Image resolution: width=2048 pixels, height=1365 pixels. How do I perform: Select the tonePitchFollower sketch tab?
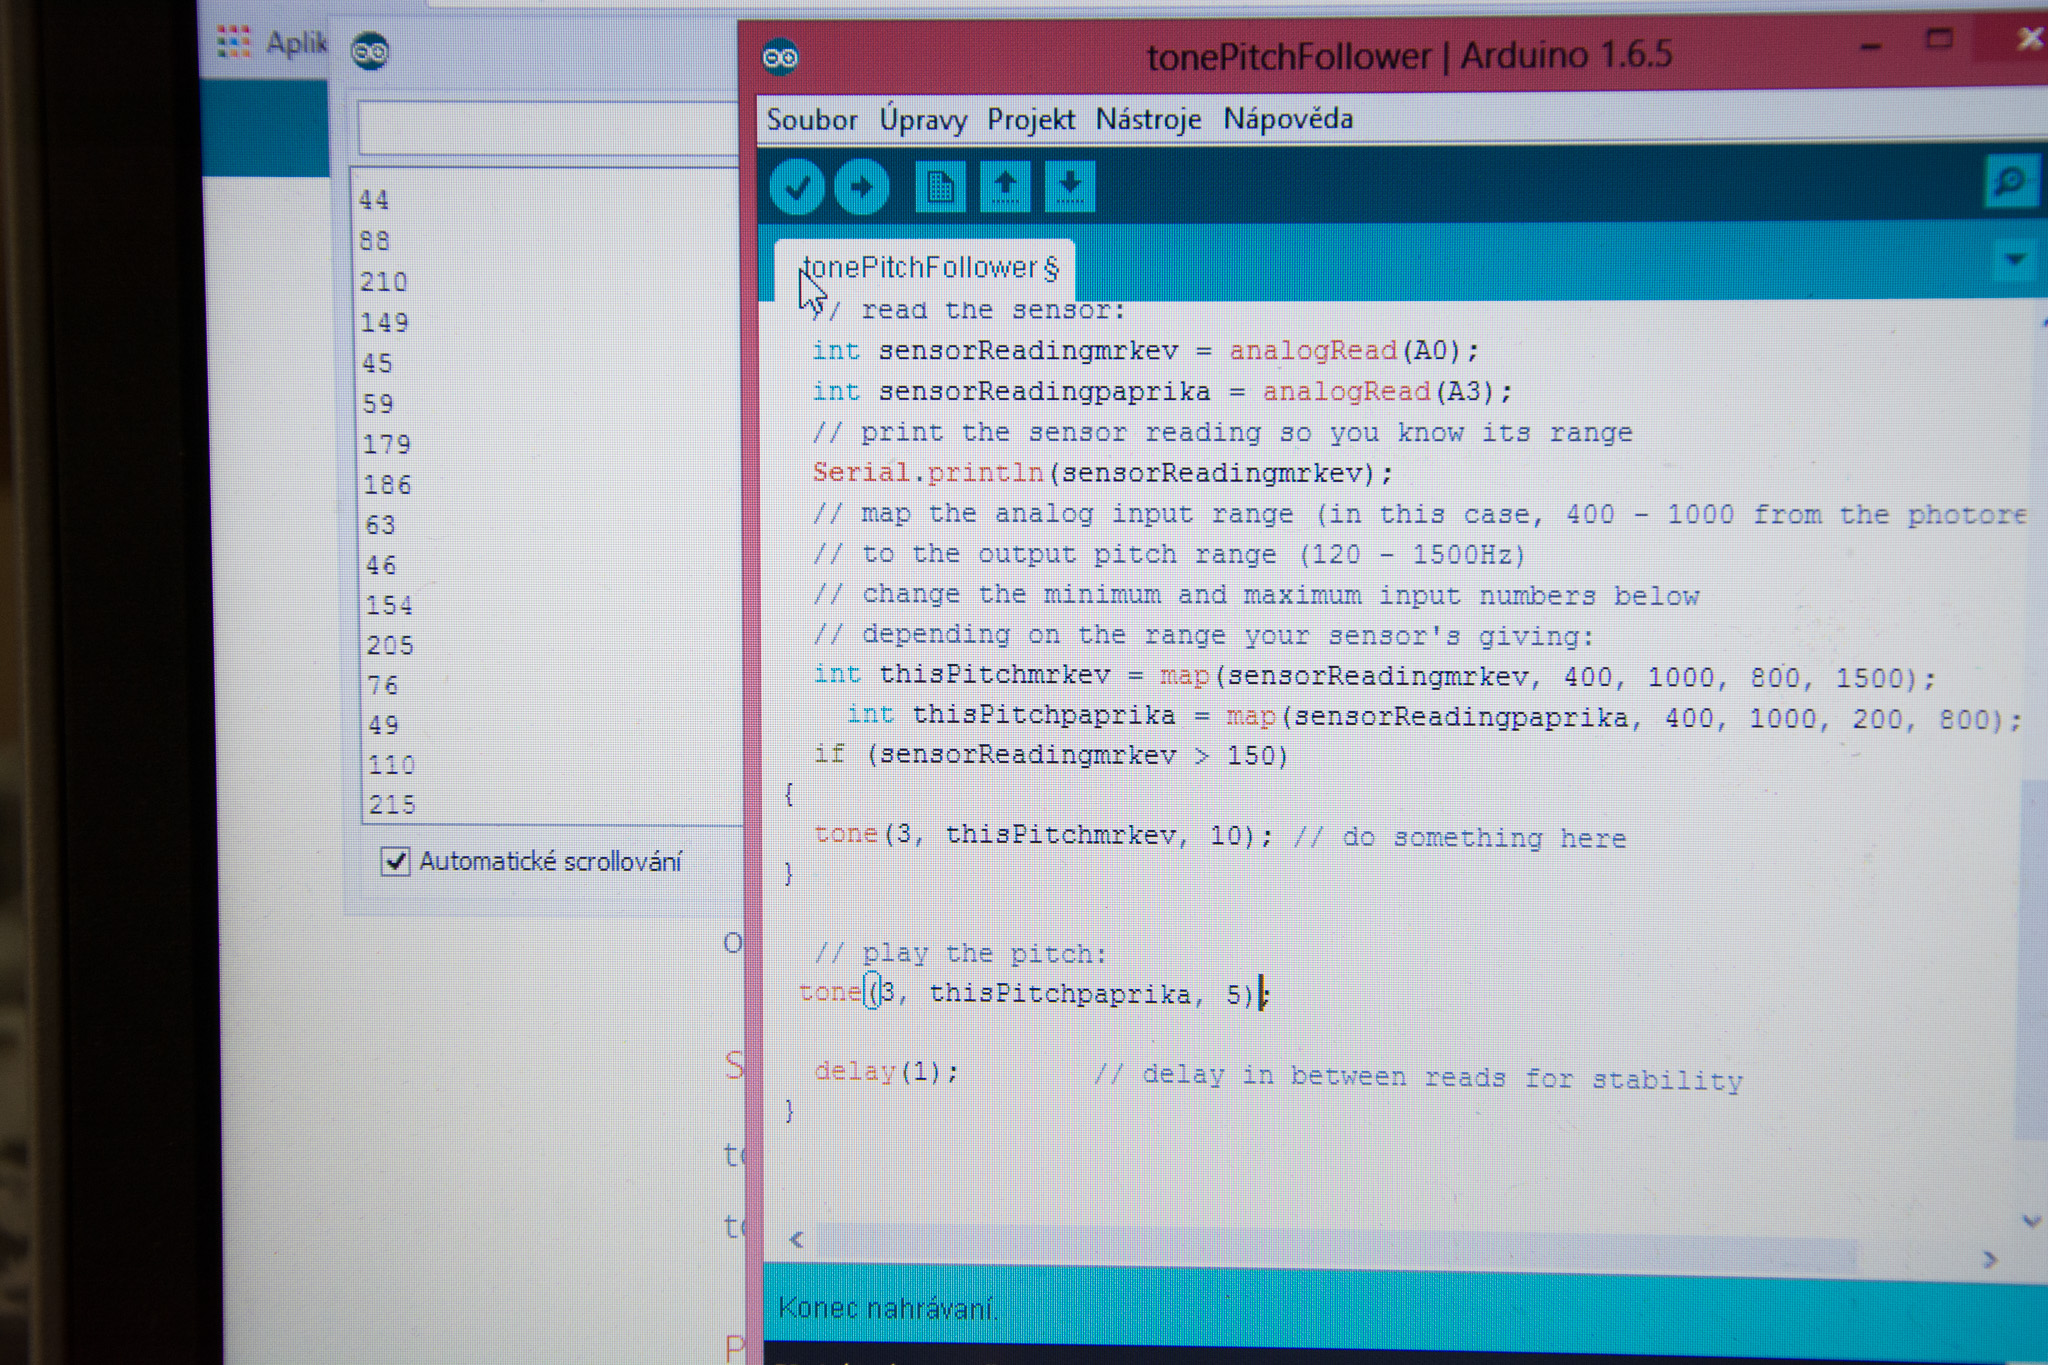[x=930, y=268]
